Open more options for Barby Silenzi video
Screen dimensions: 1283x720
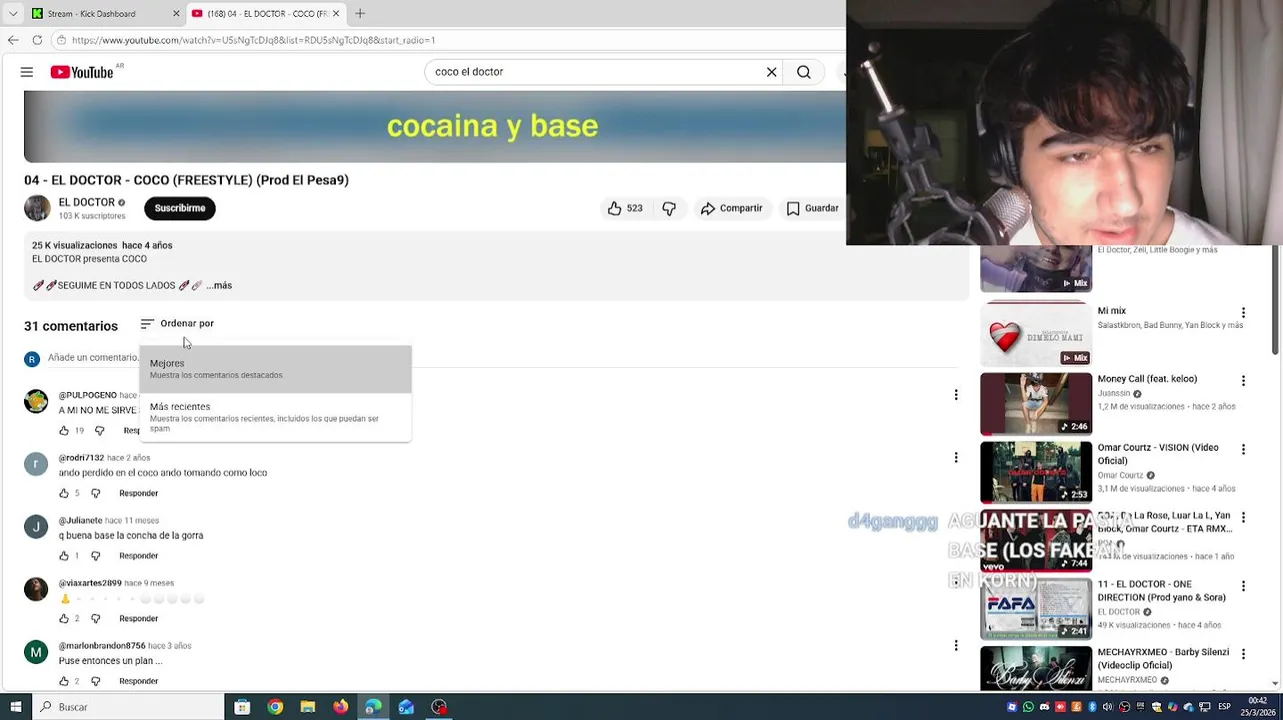point(1243,654)
